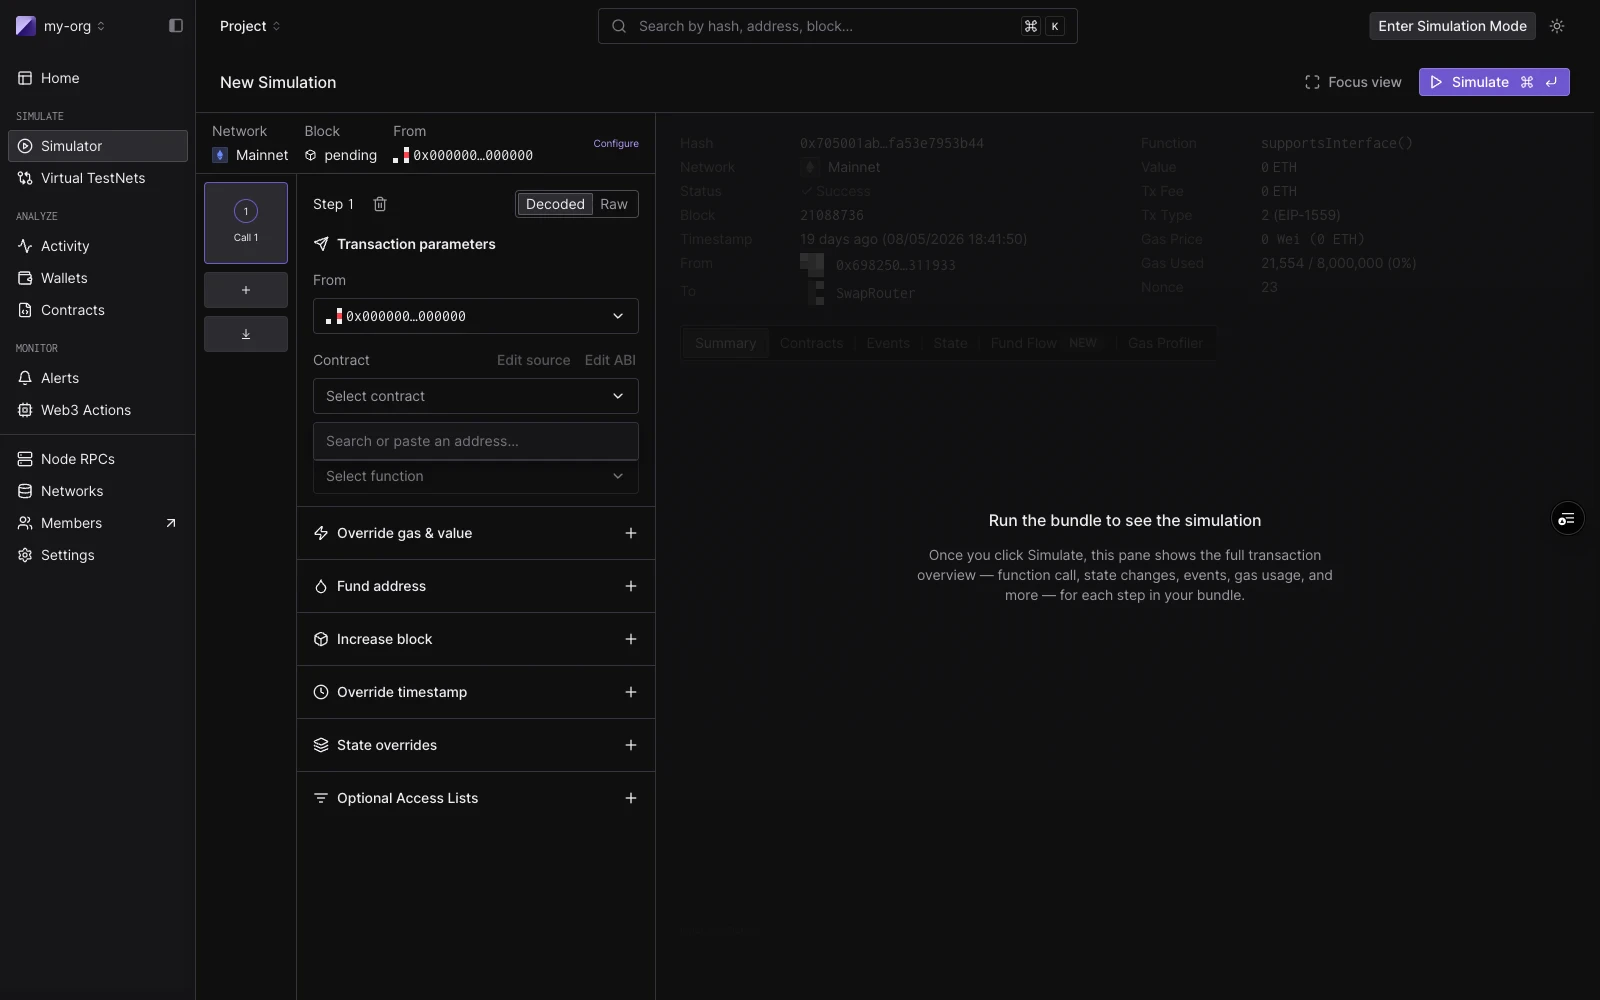Select the State tab
The image size is (1600, 1000).
[x=950, y=343]
